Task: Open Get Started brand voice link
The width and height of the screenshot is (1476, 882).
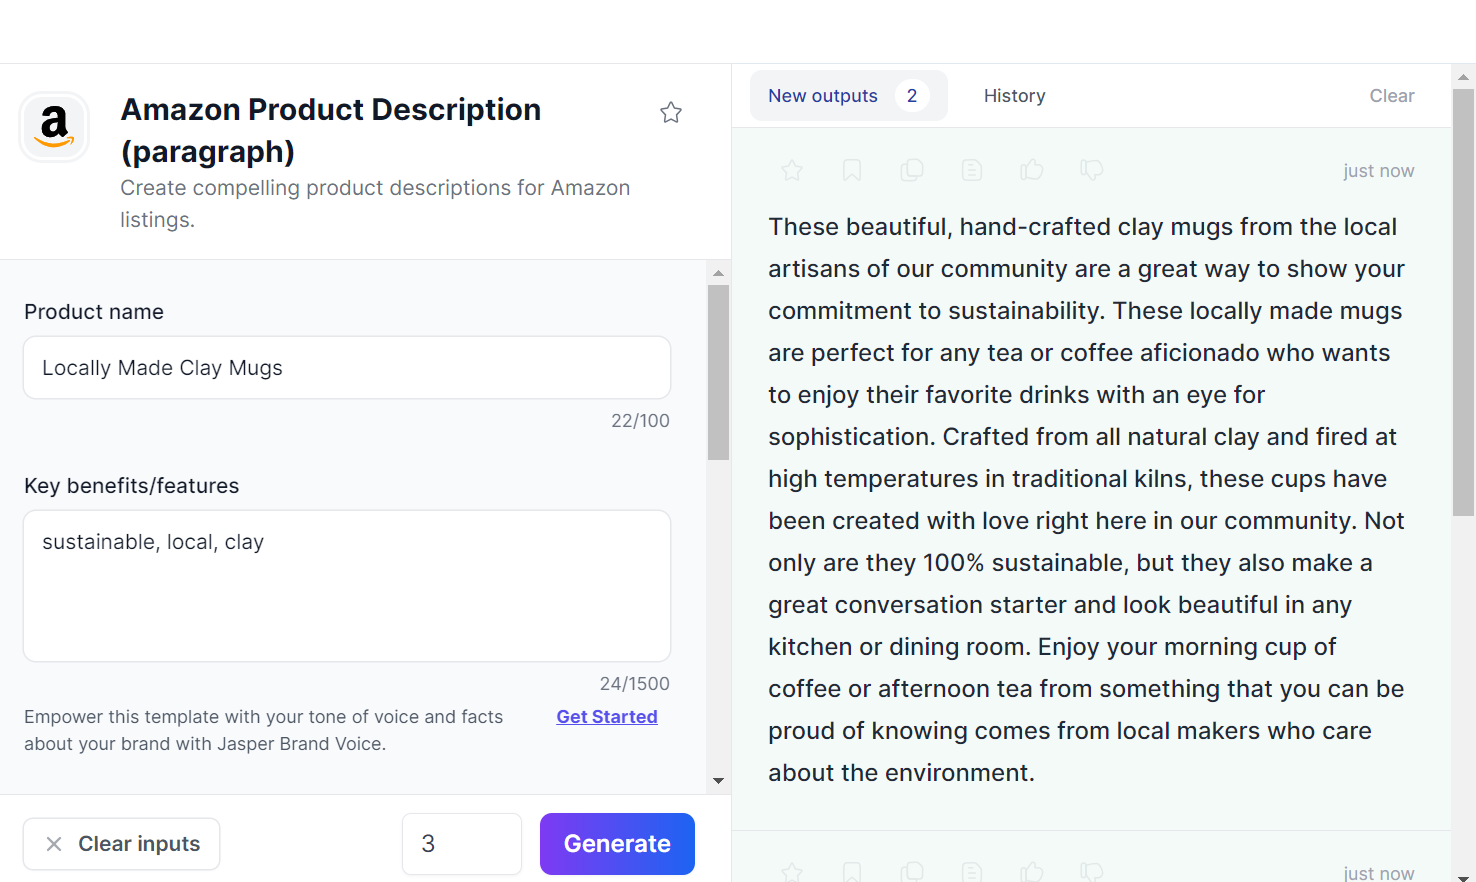Action: tap(607, 717)
